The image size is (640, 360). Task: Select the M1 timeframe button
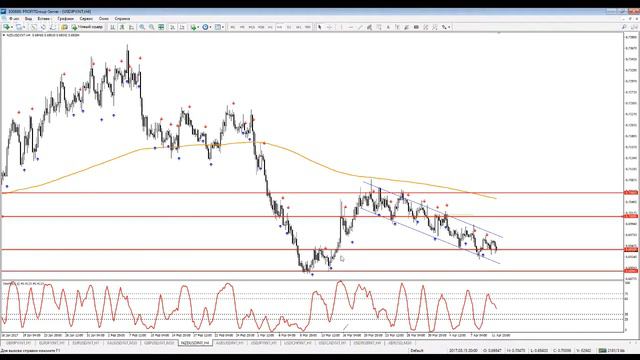click(233, 27)
